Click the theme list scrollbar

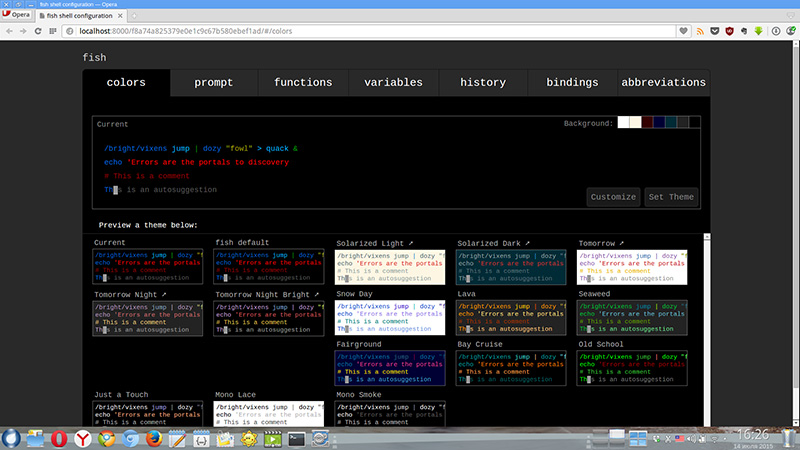click(707, 330)
